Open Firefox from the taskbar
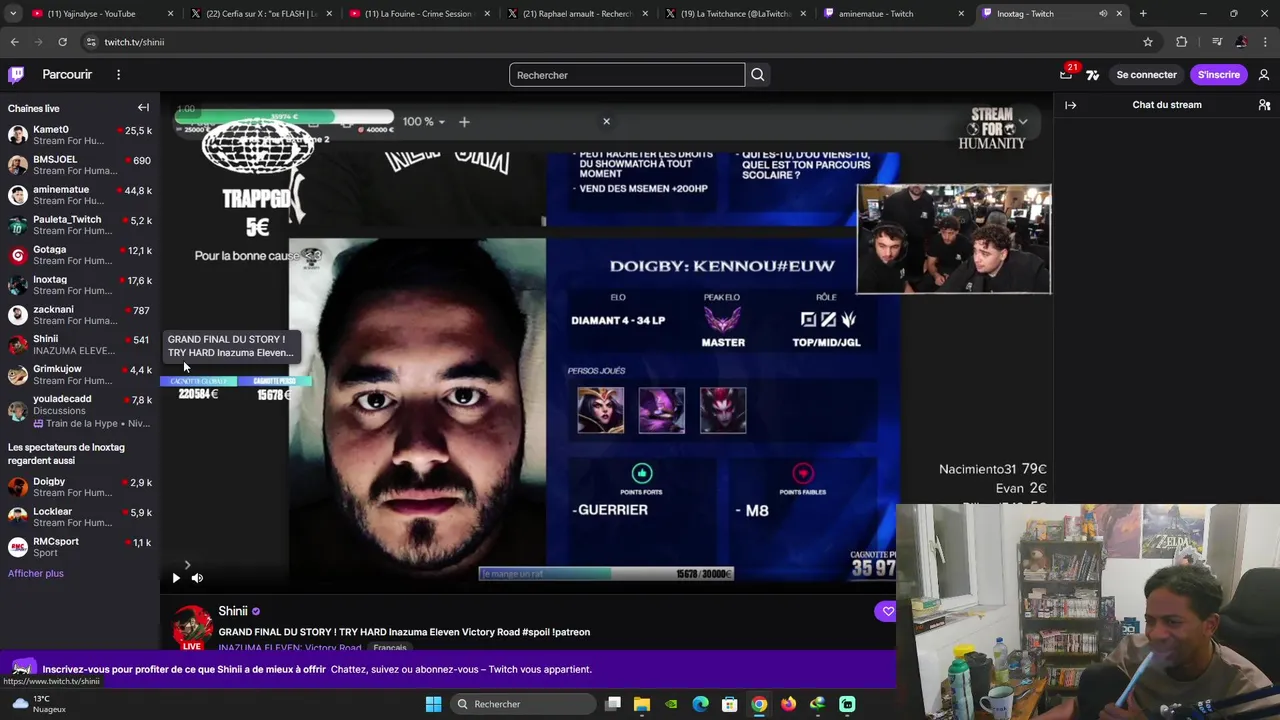The image size is (1280, 720). 789,704
